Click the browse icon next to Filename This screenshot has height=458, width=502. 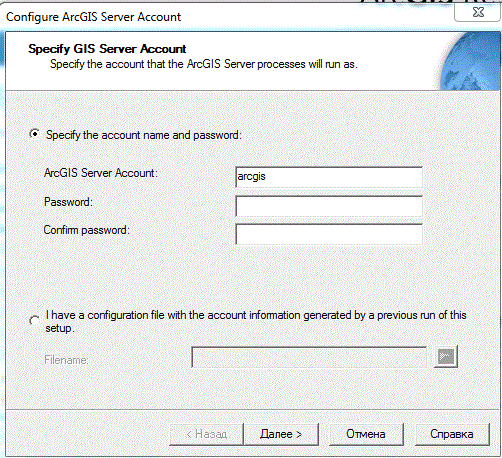[x=446, y=357]
